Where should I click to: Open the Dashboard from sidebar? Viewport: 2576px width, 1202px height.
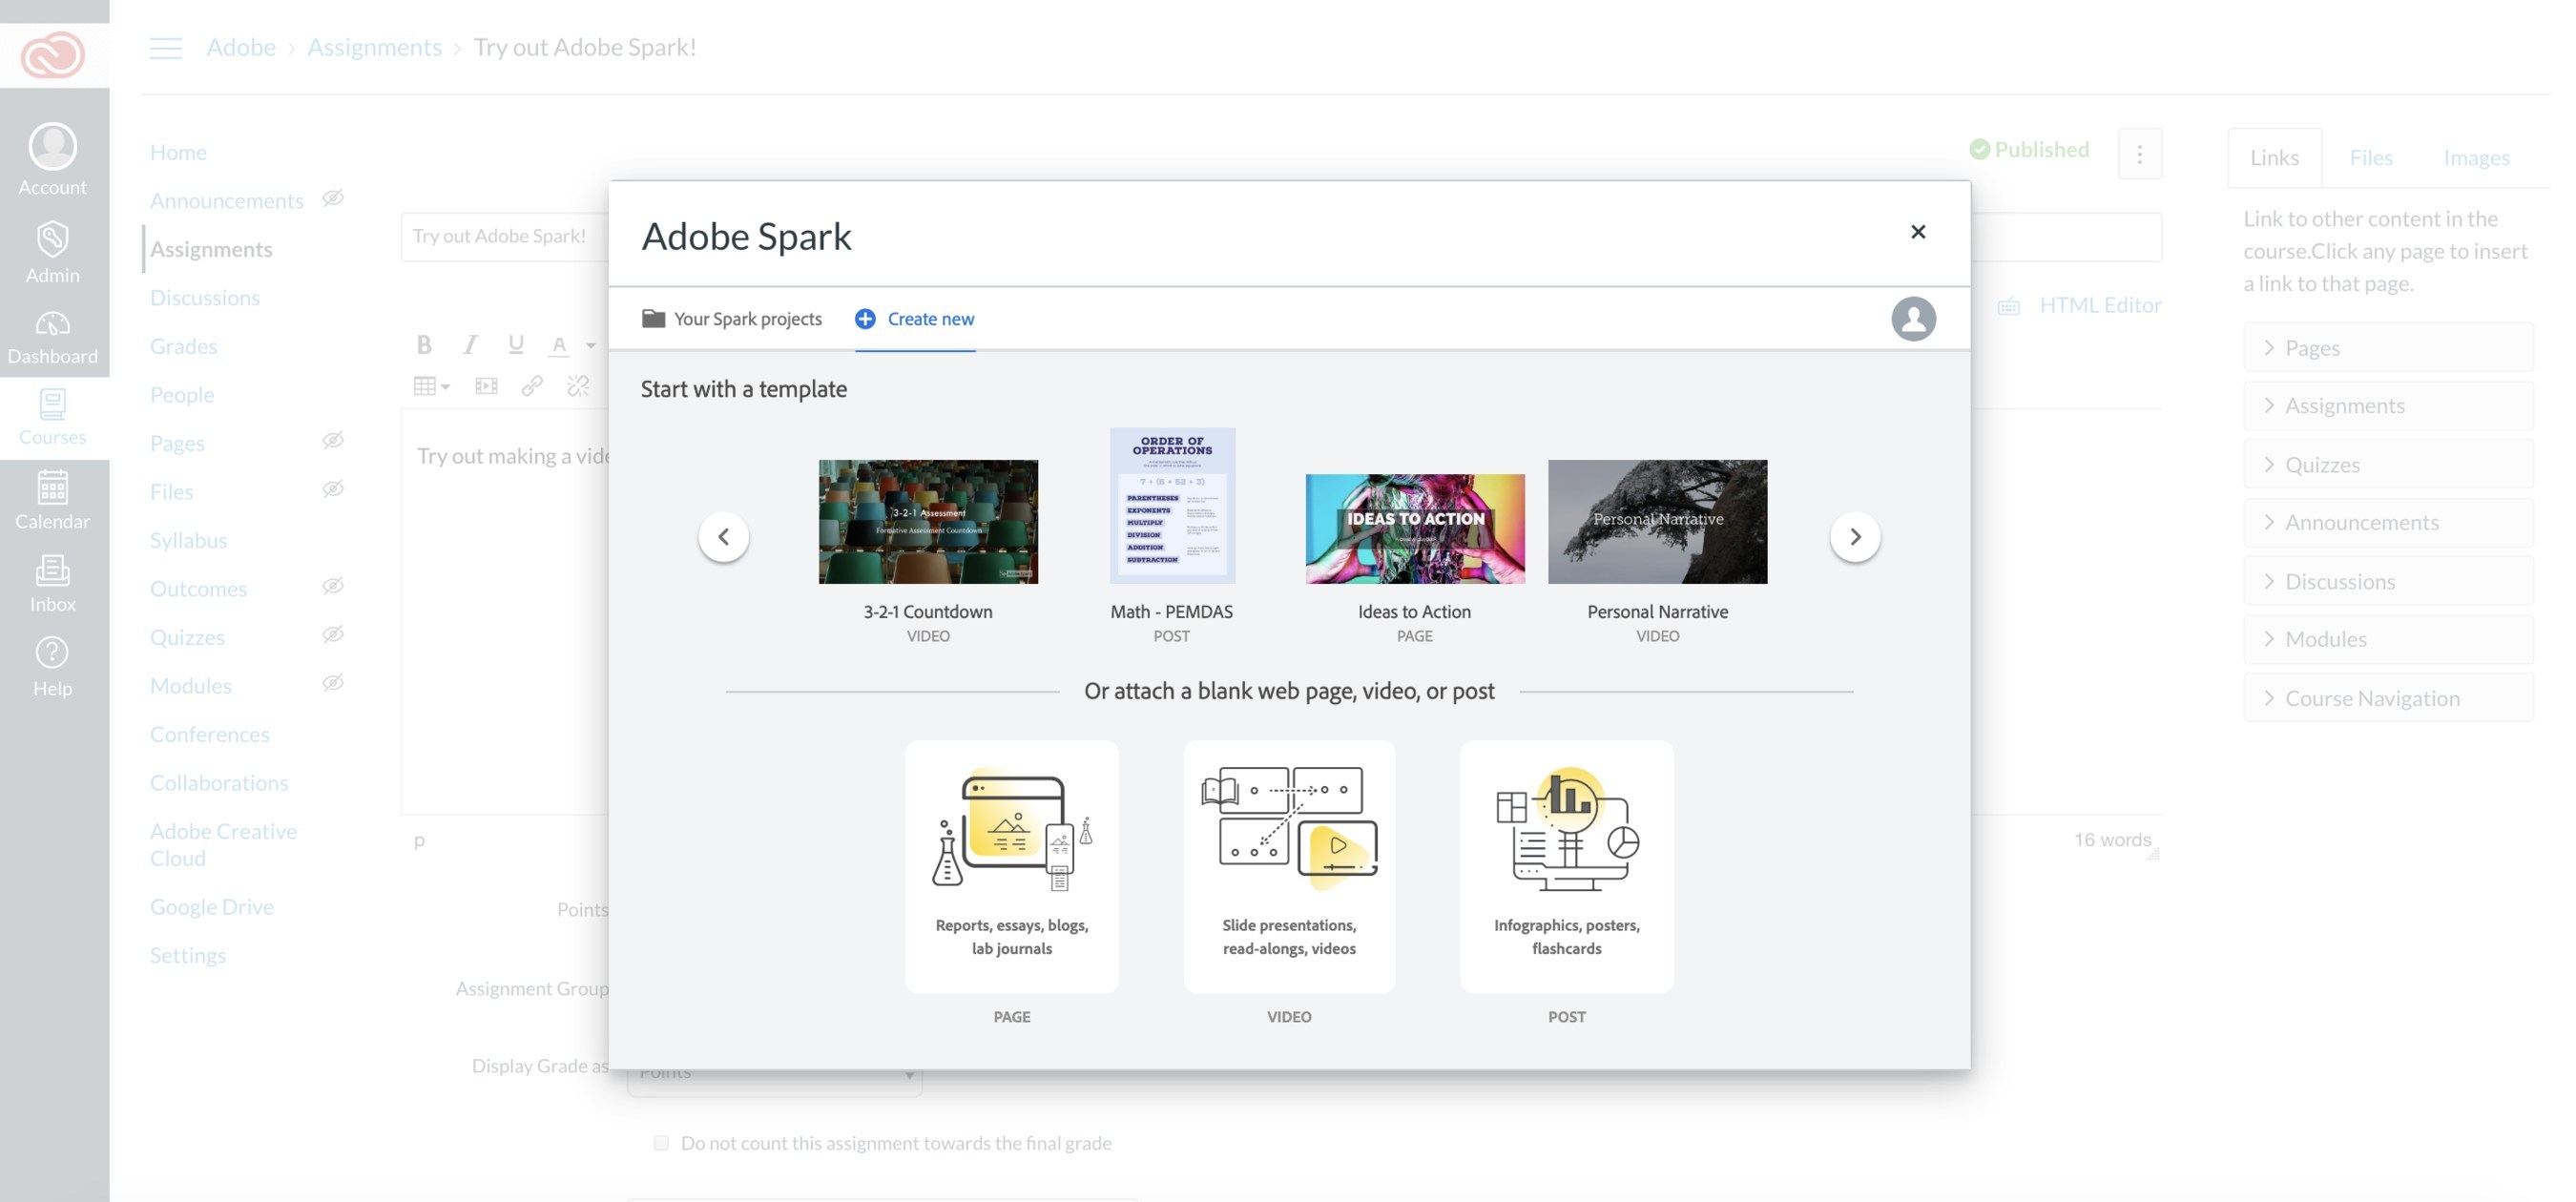pos(53,337)
